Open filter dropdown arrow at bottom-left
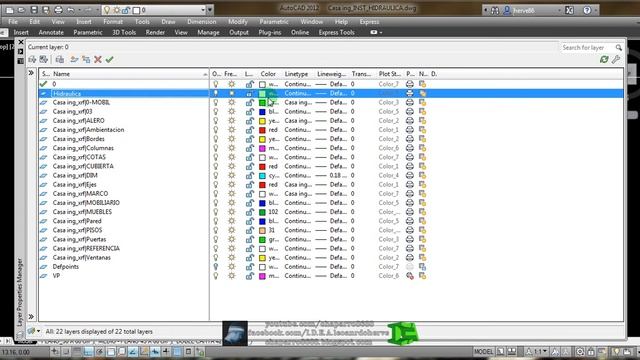The height and width of the screenshot is (360, 640). (x=38, y=331)
